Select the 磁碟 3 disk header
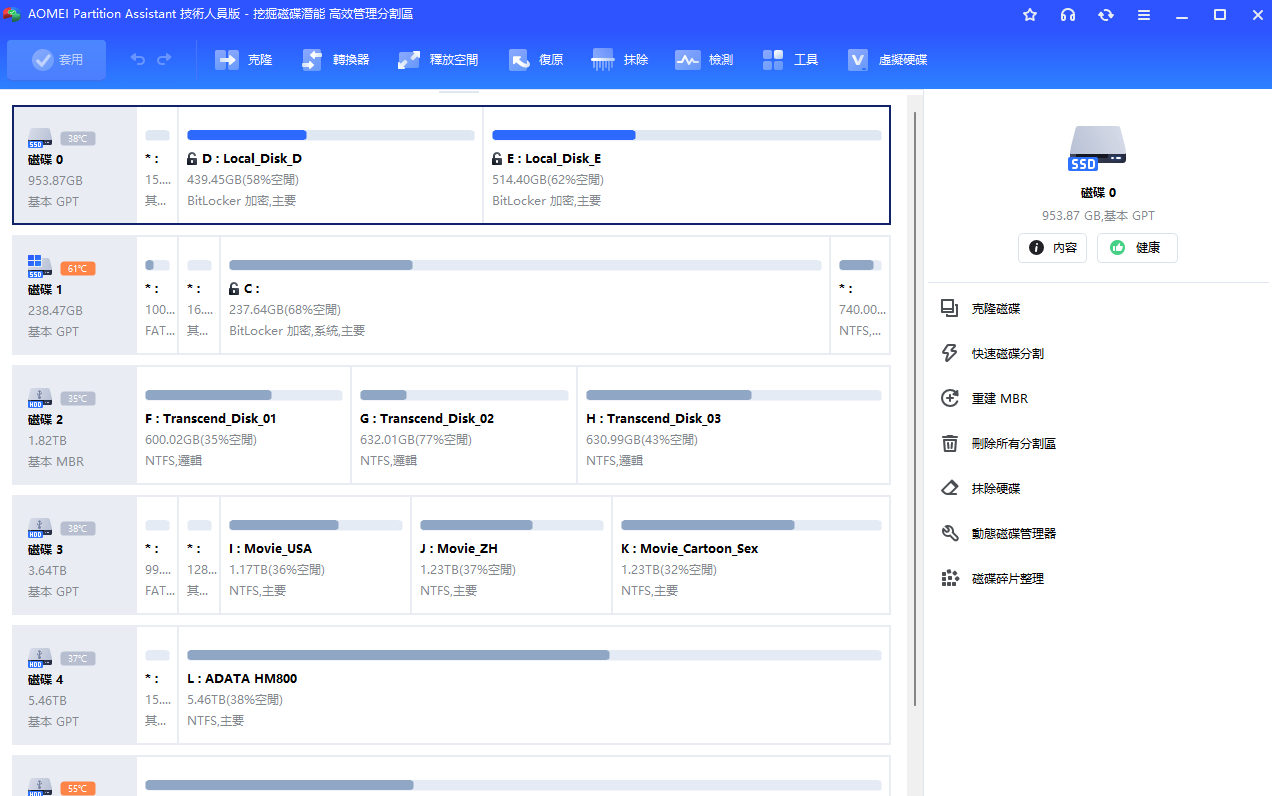 tap(75, 555)
